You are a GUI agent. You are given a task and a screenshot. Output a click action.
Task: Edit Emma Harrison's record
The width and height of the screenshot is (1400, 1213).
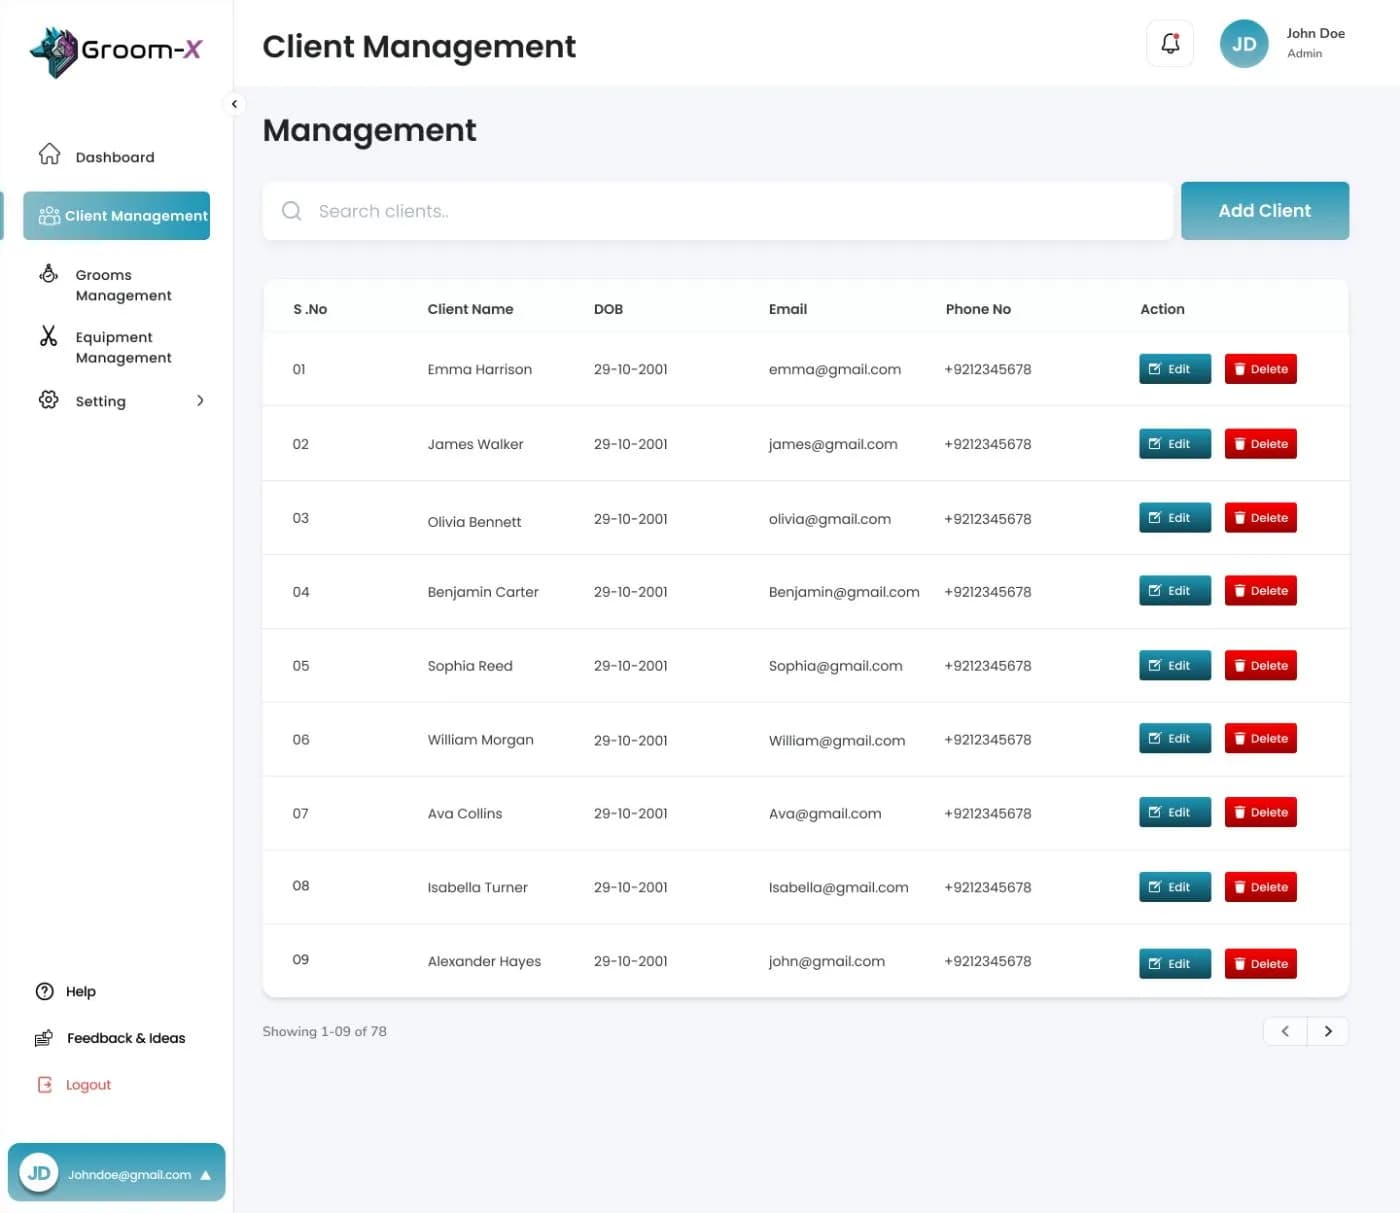(1175, 369)
